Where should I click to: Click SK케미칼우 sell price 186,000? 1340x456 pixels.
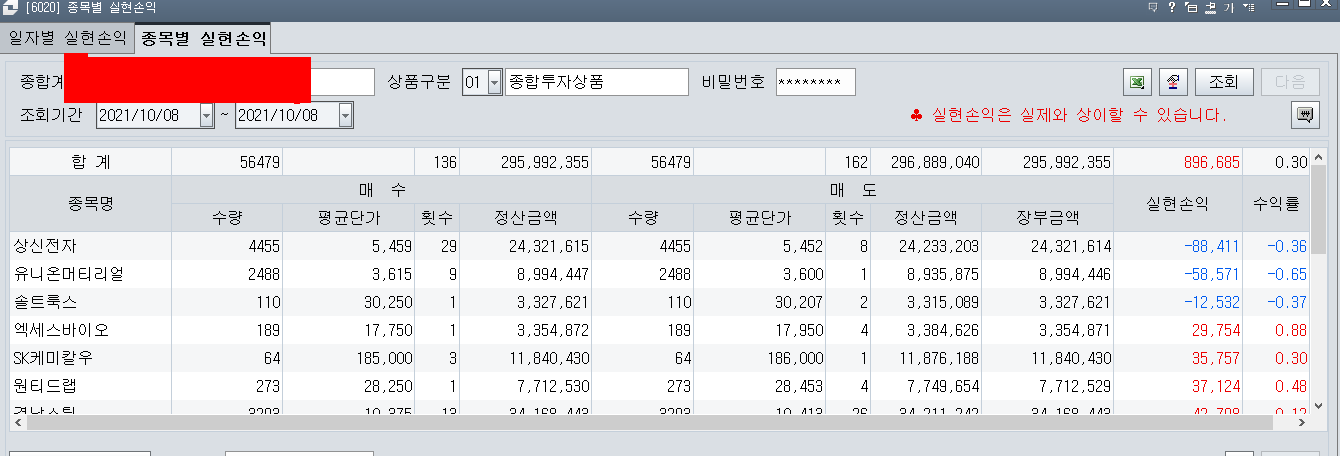tap(794, 357)
